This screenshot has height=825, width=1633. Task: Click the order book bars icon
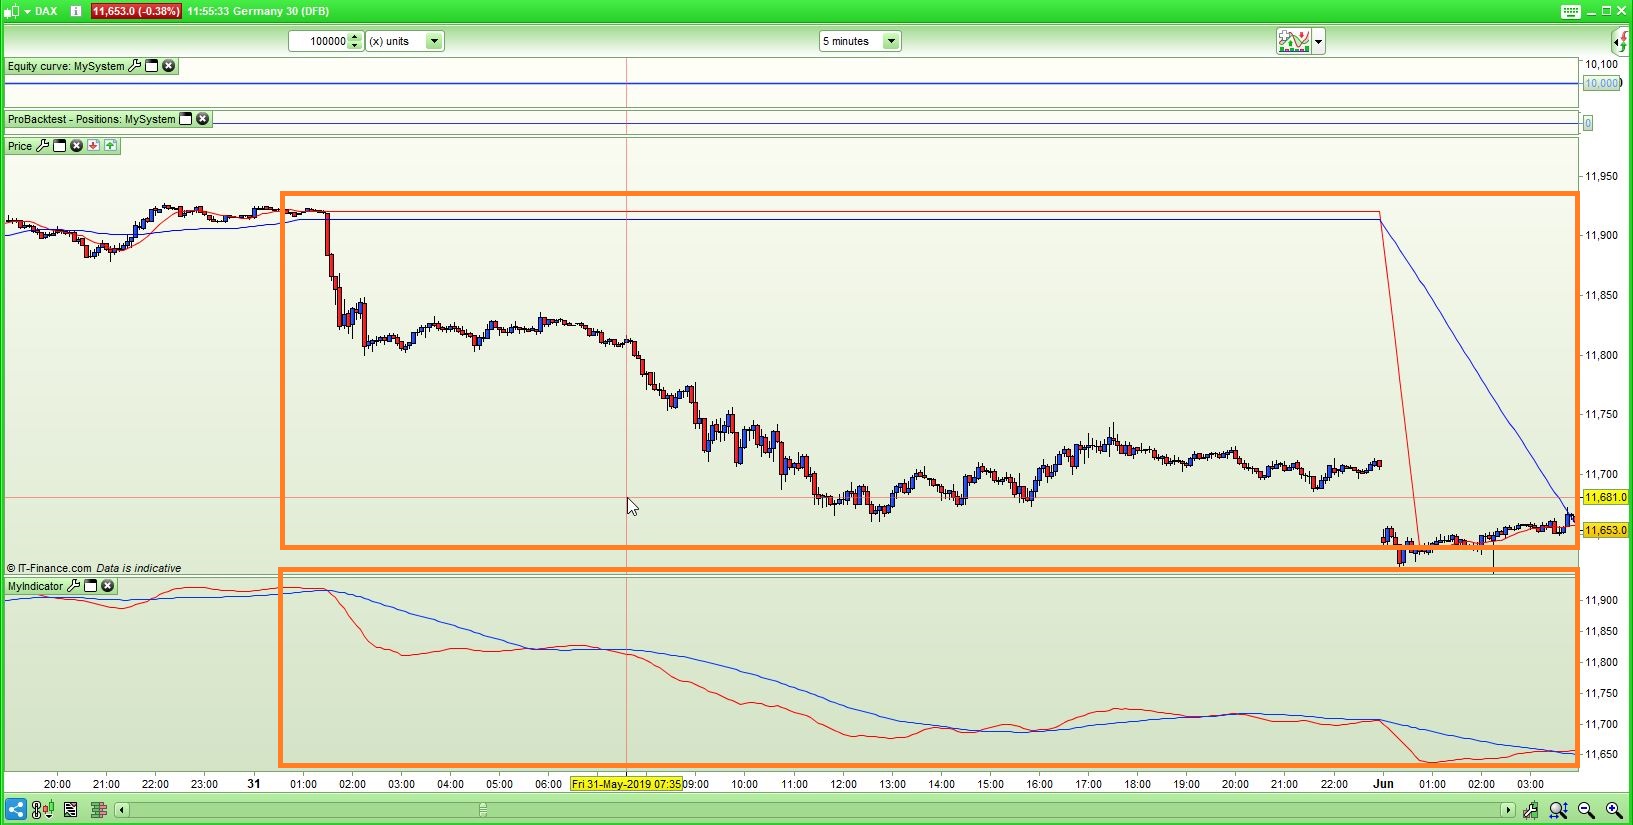pyautogui.click(x=99, y=810)
